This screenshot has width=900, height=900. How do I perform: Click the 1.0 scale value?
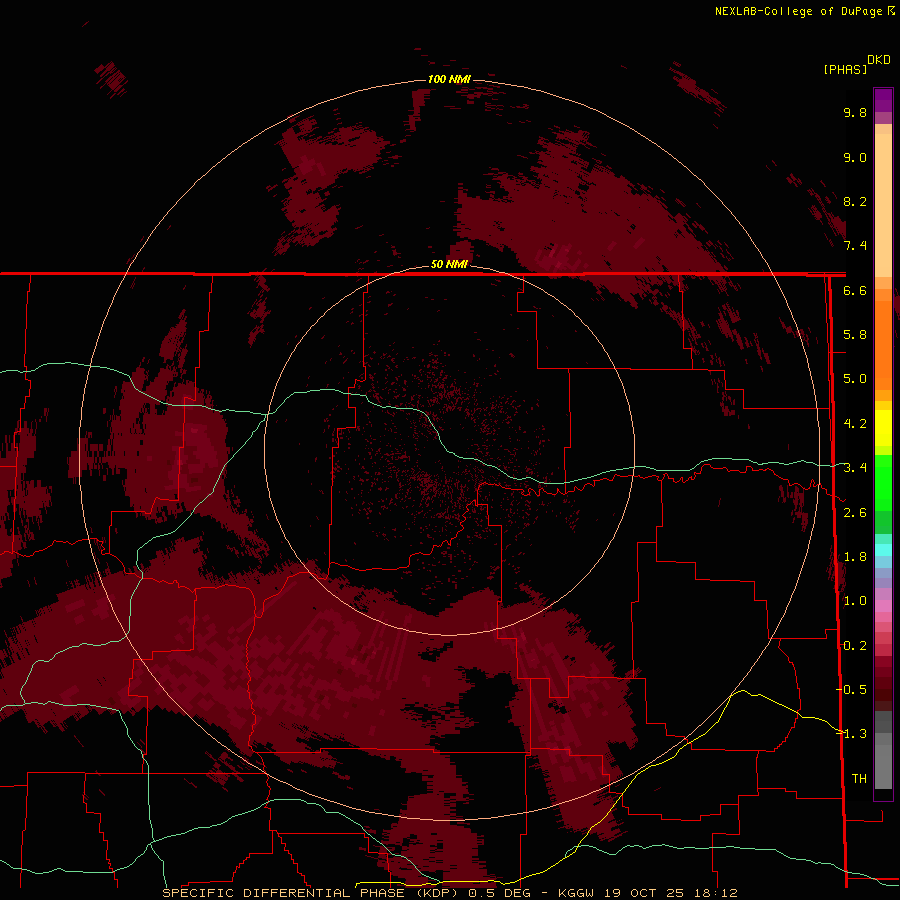tap(855, 602)
